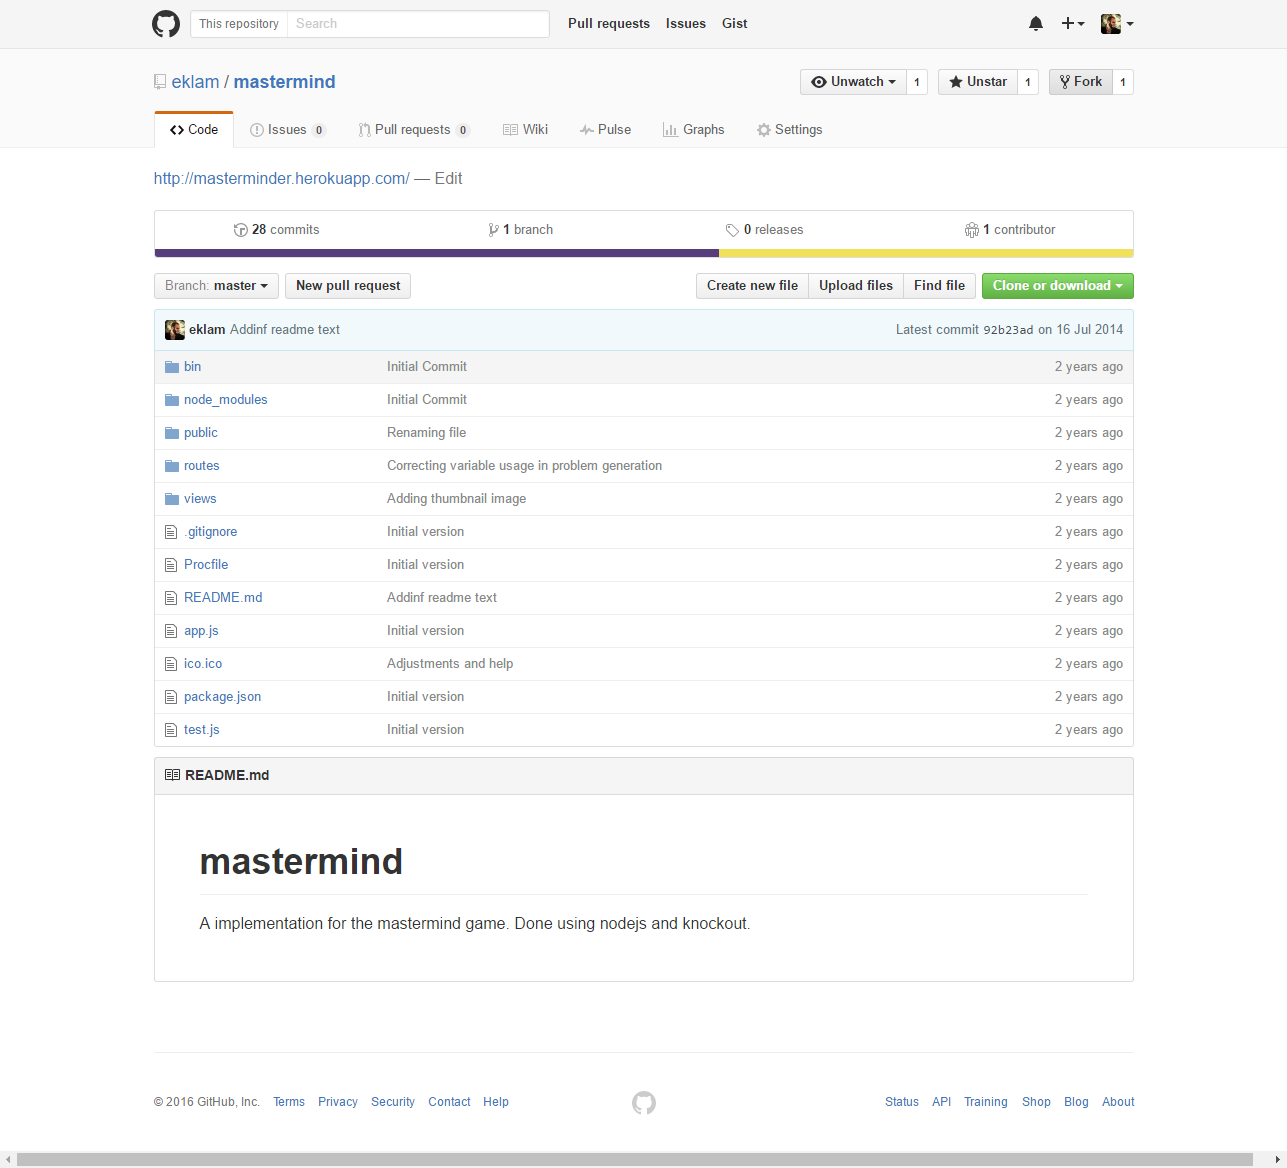Open the About footer link
Screen dimensions: 1287x1168
[x=1118, y=1102]
